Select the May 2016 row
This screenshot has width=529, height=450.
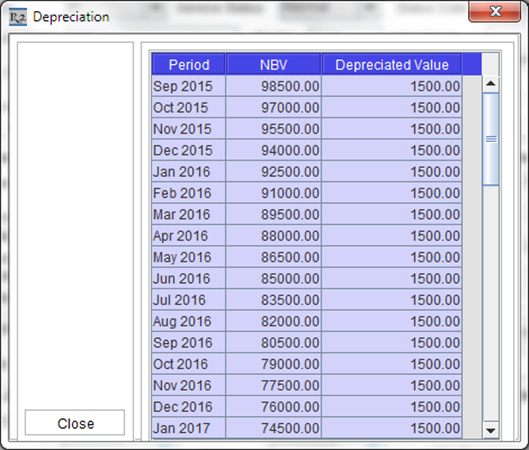(307, 257)
